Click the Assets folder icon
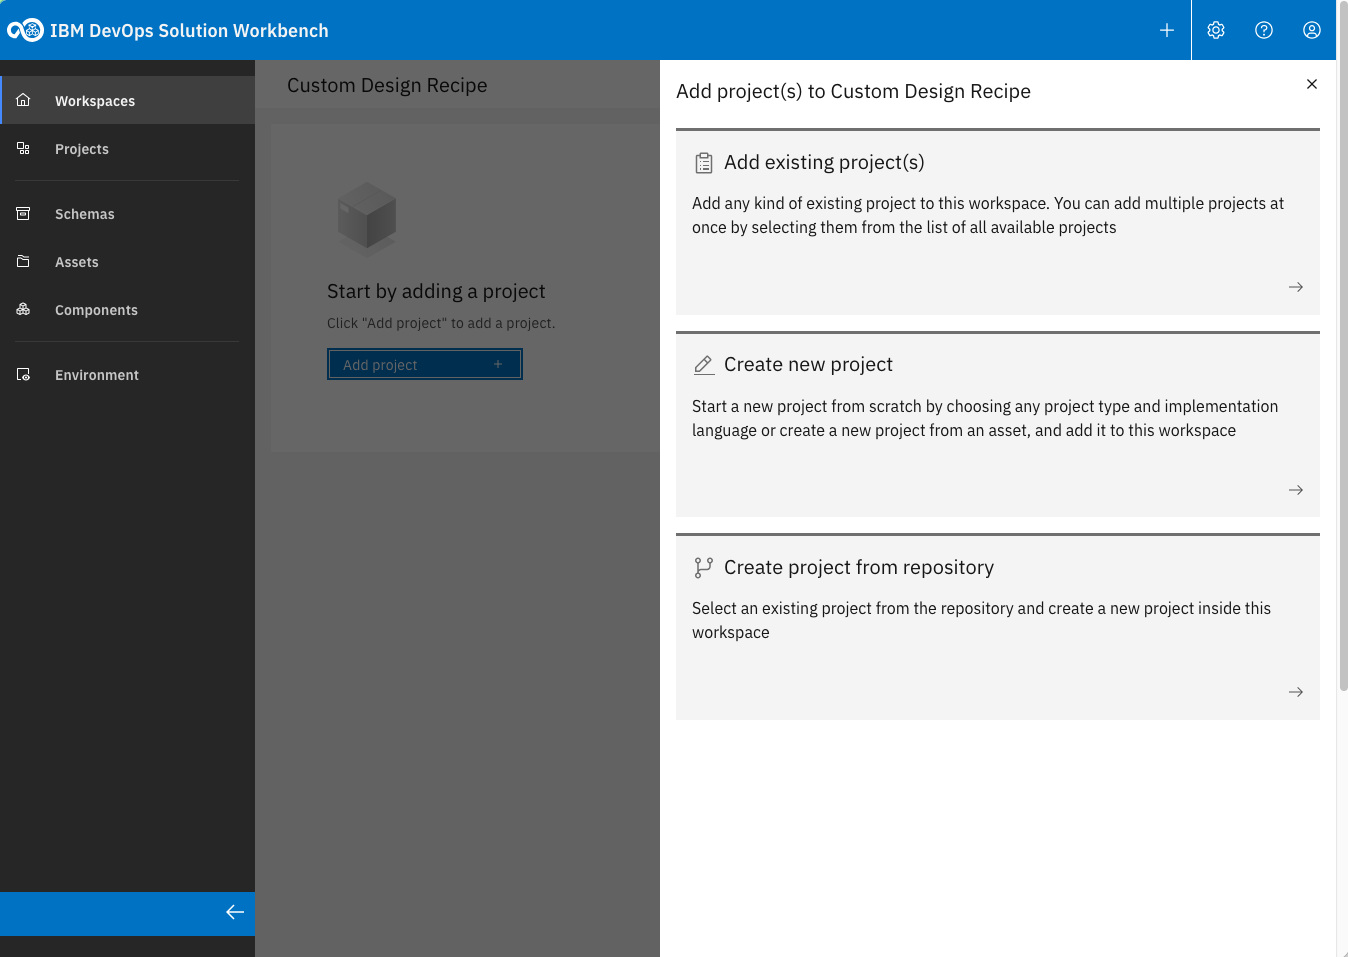 tap(23, 261)
